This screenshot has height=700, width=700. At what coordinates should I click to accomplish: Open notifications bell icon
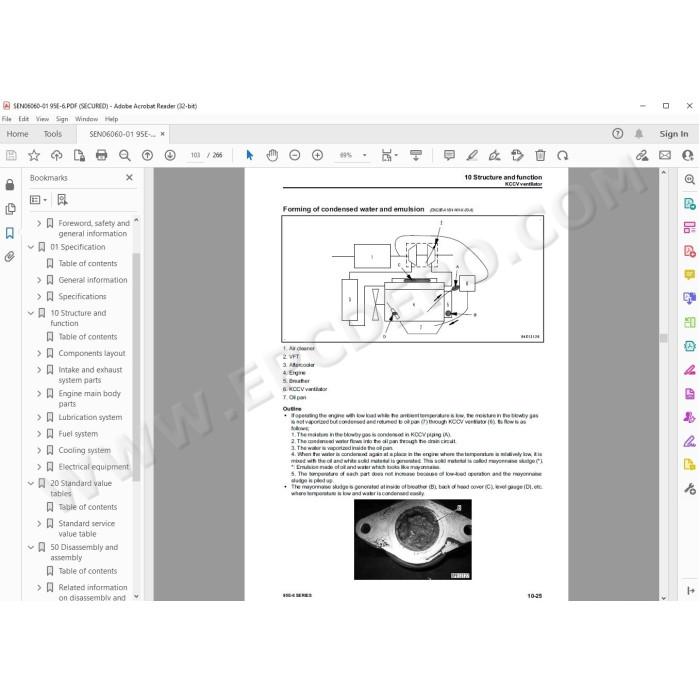[x=639, y=133]
